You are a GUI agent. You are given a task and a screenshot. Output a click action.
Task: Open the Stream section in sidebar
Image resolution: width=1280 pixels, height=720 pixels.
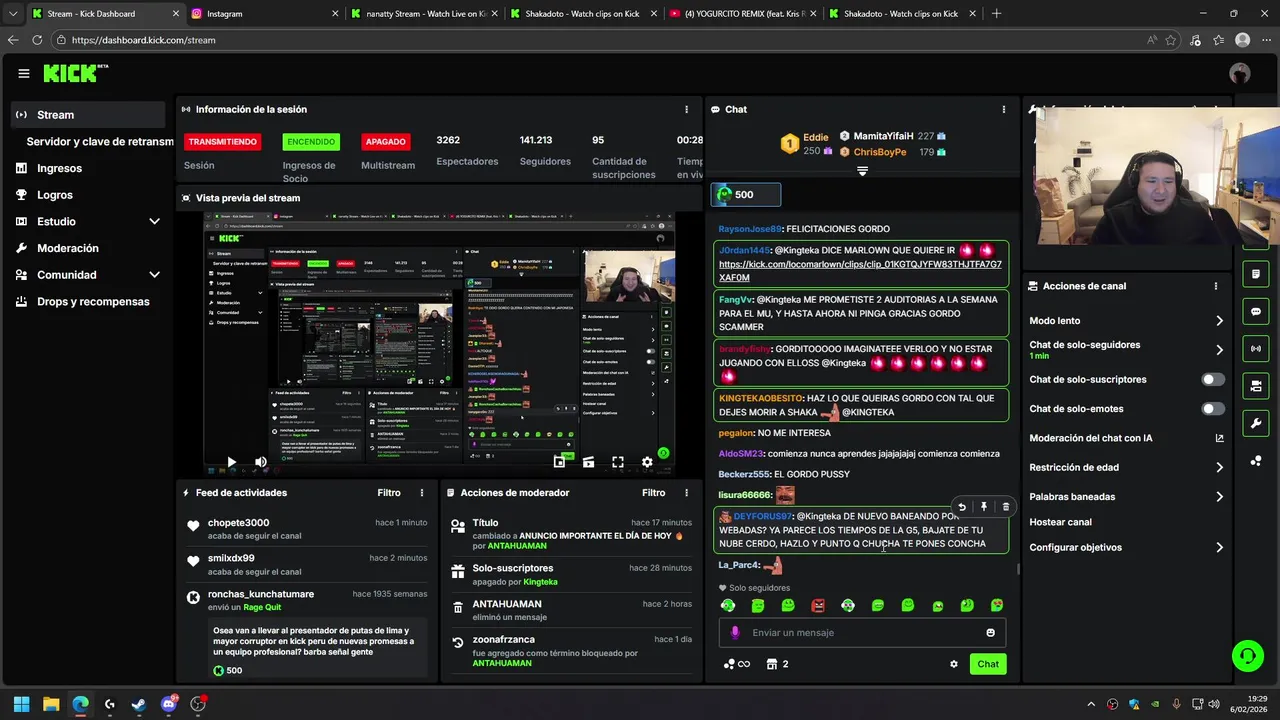pos(88,115)
